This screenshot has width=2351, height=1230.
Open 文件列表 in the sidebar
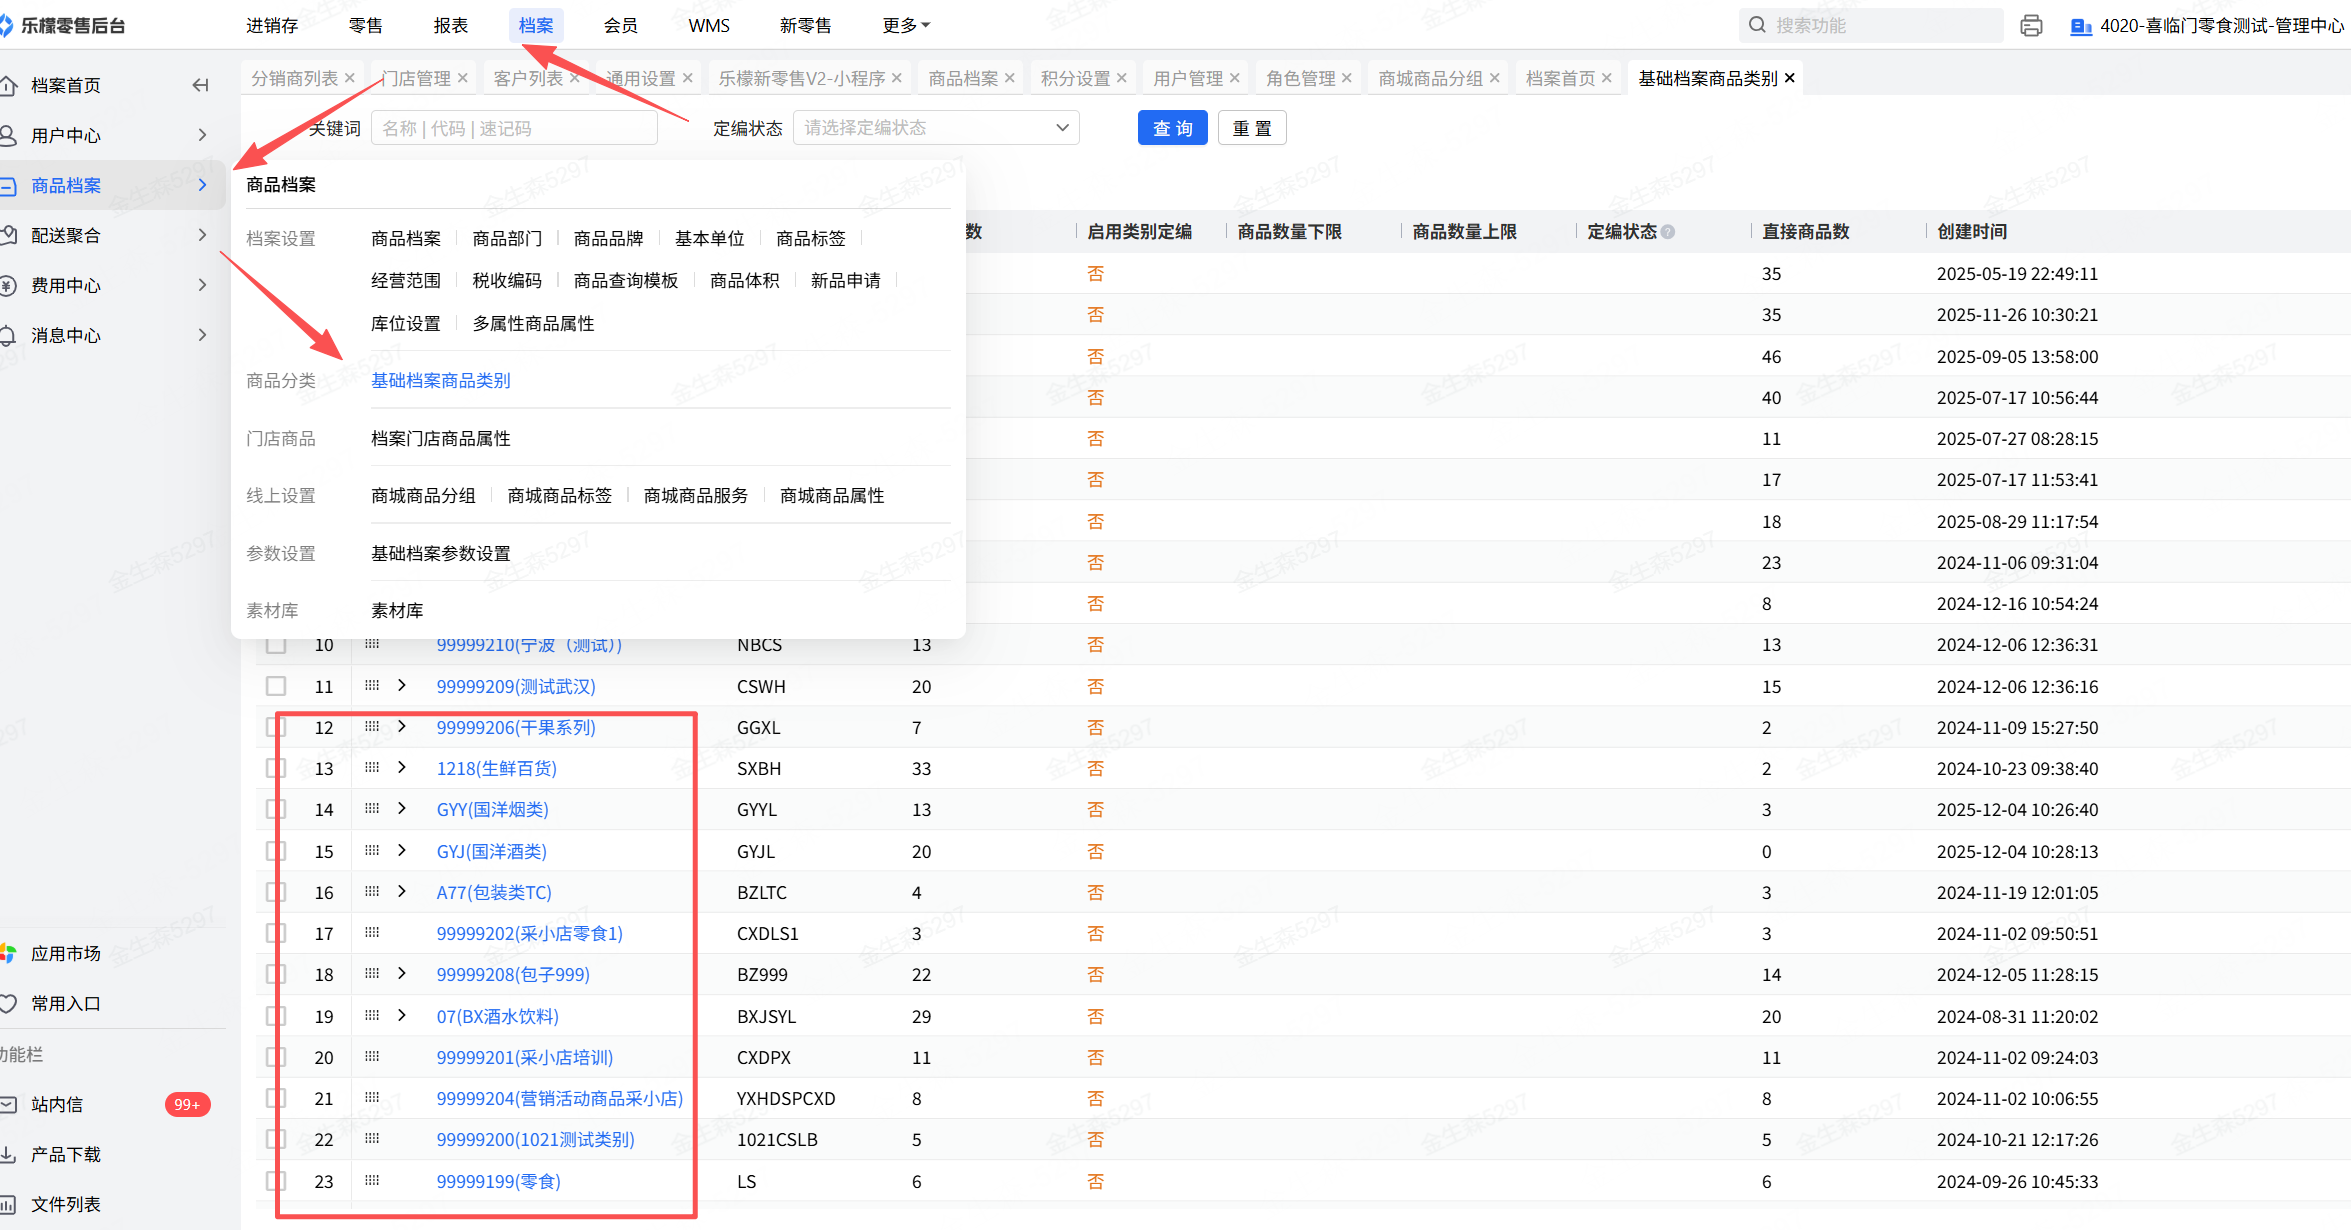coord(65,1204)
